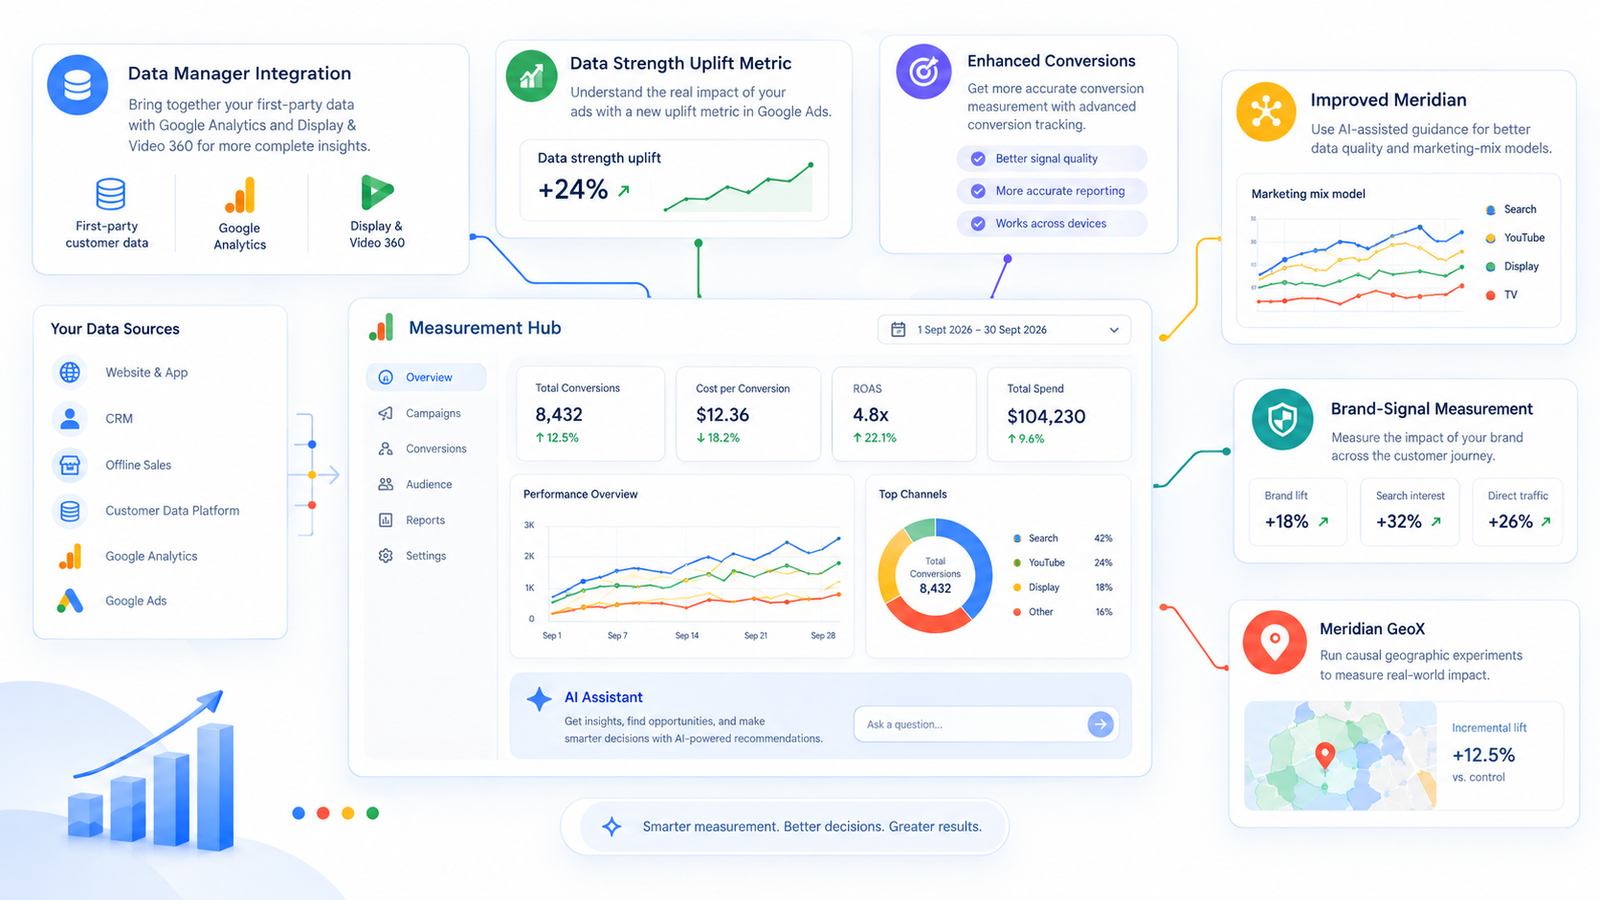Image resolution: width=1600 pixels, height=900 pixels.
Task: Click the Data Strength Uplift green chart icon
Action: click(531, 76)
